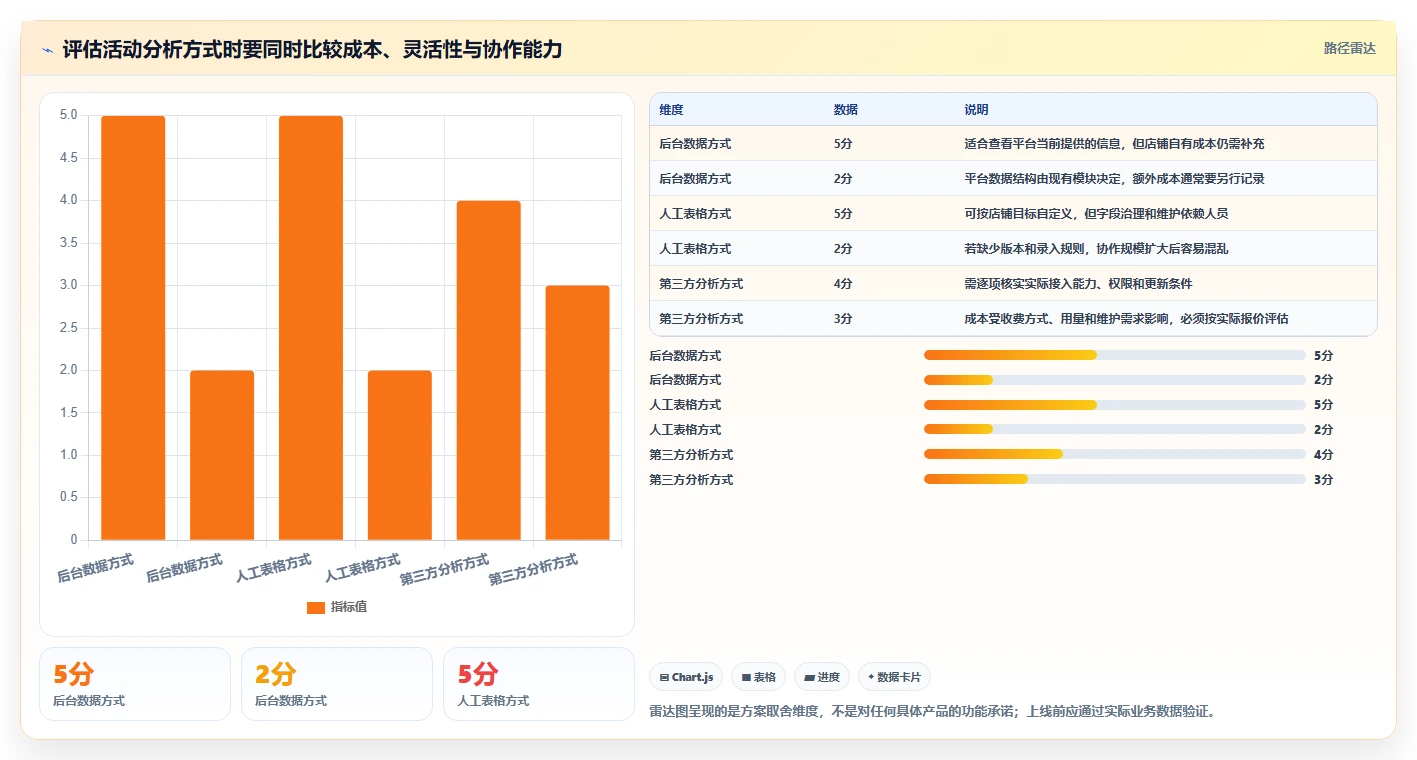Click the 人工表格方式 2分 progress bar

point(1115,429)
